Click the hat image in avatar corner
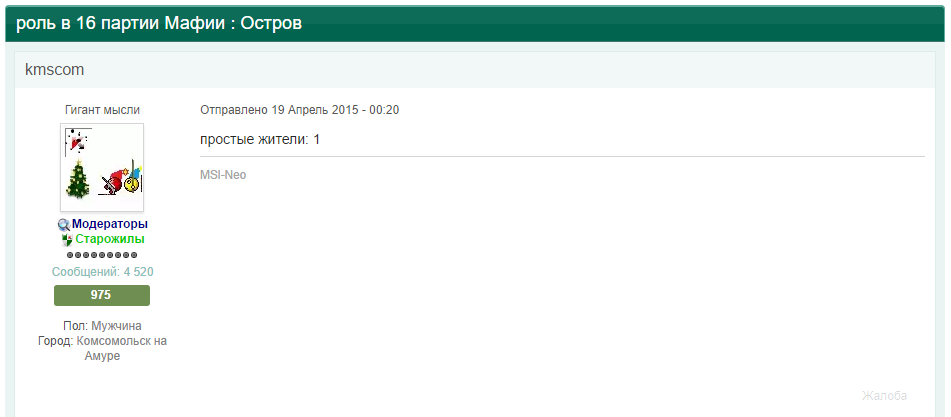The width and height of the screenshot is (951, 417). [x=78, y=141]
